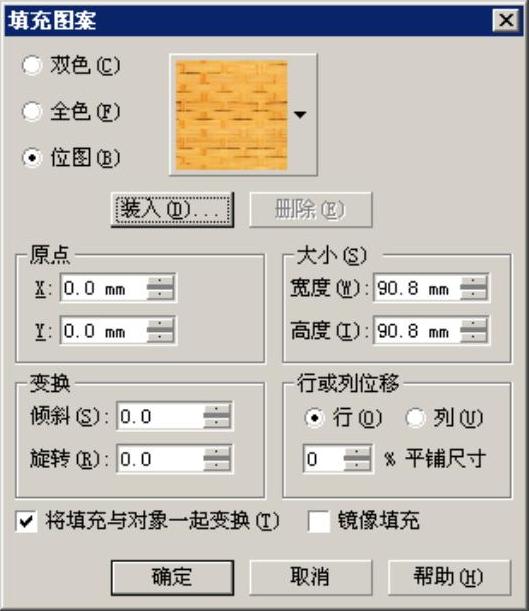Select the 双色 (two-color) radio option
This screenshot has height=611, width=529.
(x=32, y=65)
